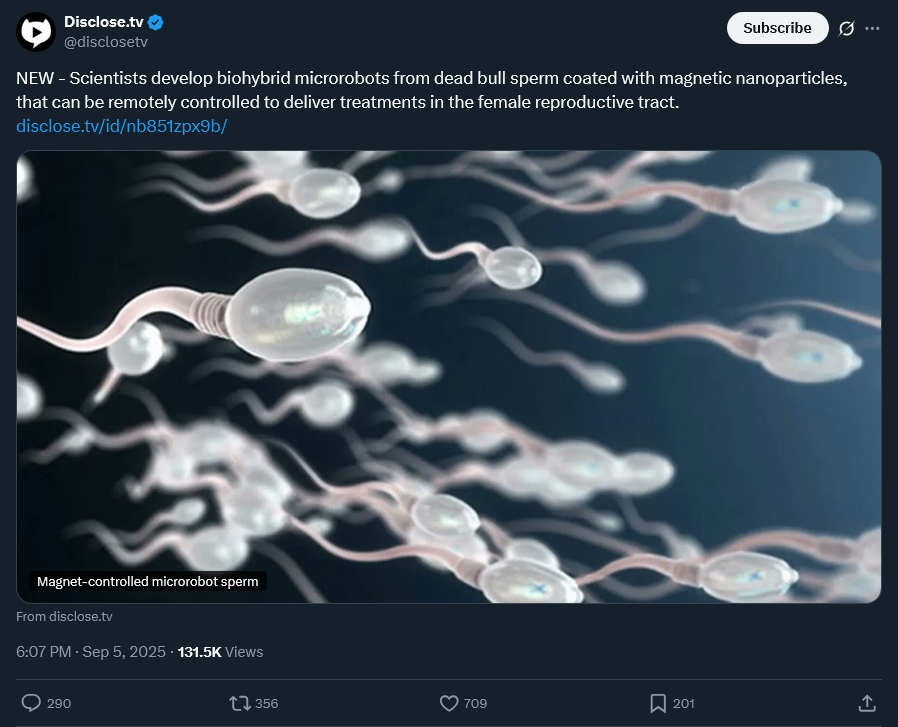This screenshot has width=898, height=727.
Task: Click the "From disclose.tv" source text
Action: [65, 617]
